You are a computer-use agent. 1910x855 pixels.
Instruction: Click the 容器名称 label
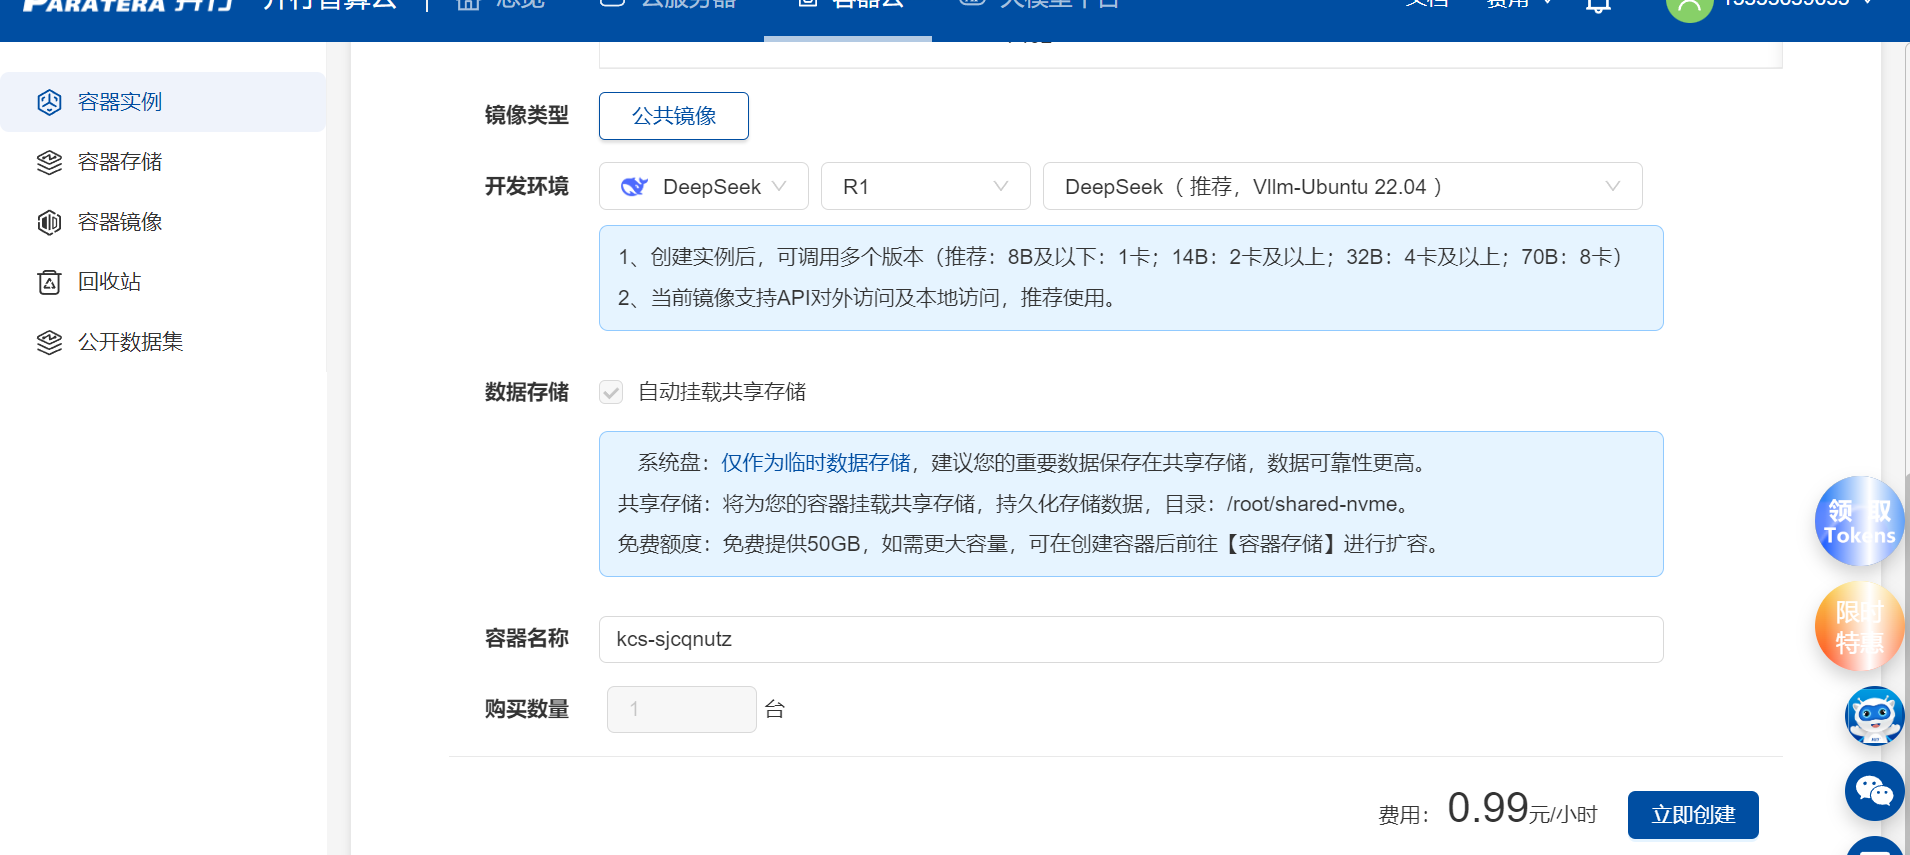527,639
